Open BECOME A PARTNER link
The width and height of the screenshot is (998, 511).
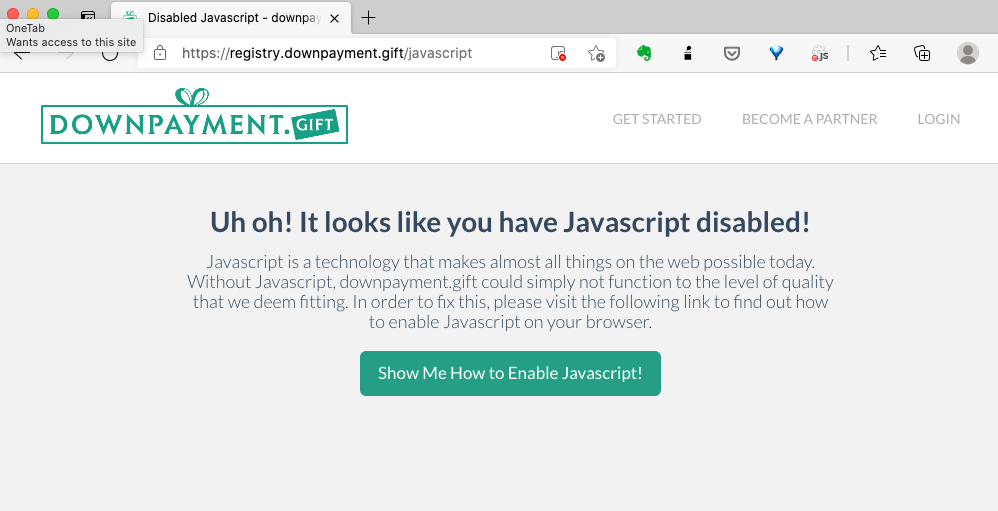click(809, 119)
